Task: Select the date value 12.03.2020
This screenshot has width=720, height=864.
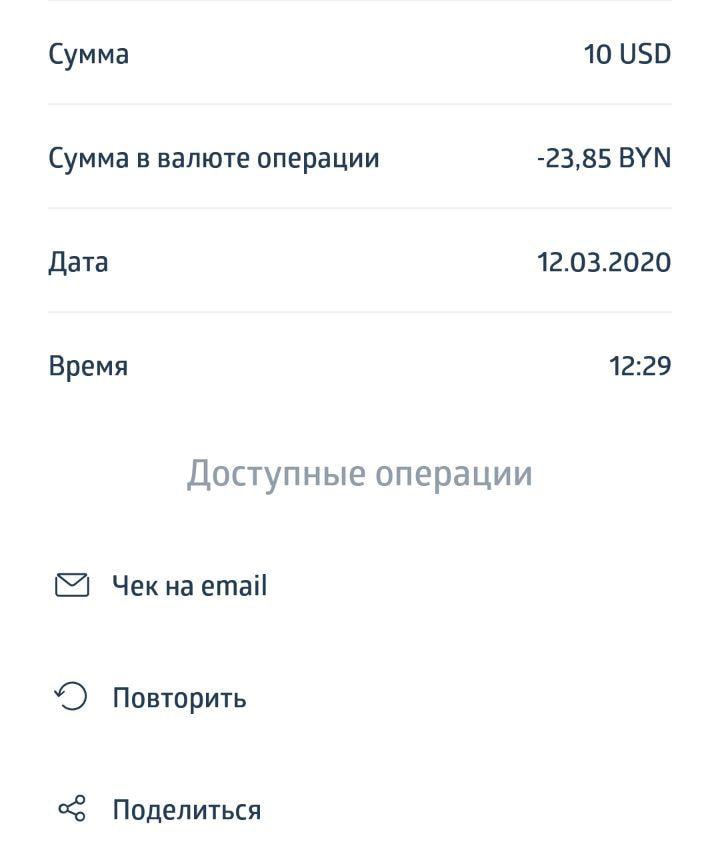Action: point(604,262)
